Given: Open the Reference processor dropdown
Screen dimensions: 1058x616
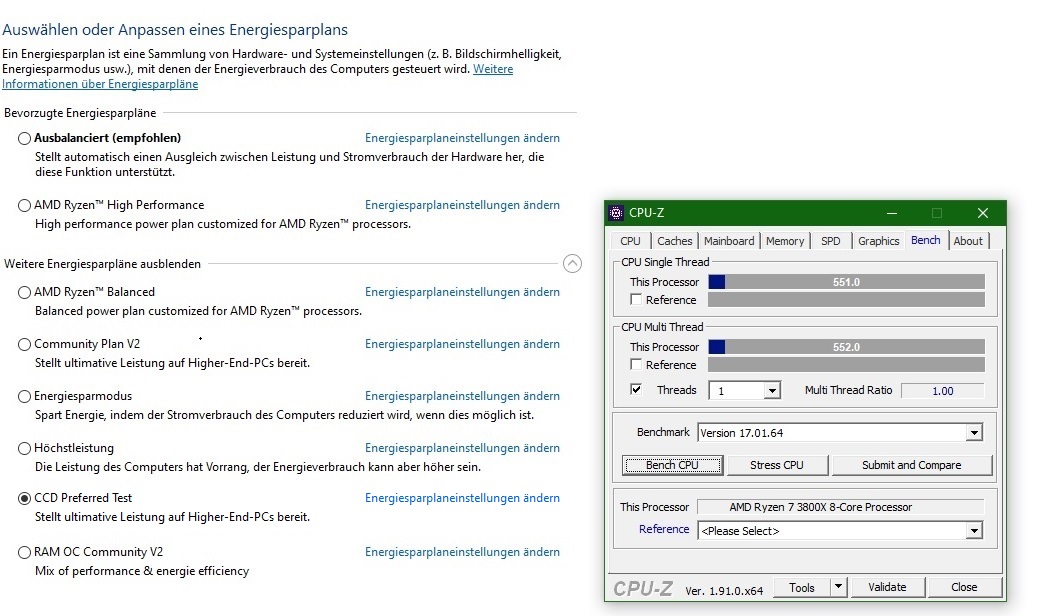Looking at the screenshot, I should 974,531.
